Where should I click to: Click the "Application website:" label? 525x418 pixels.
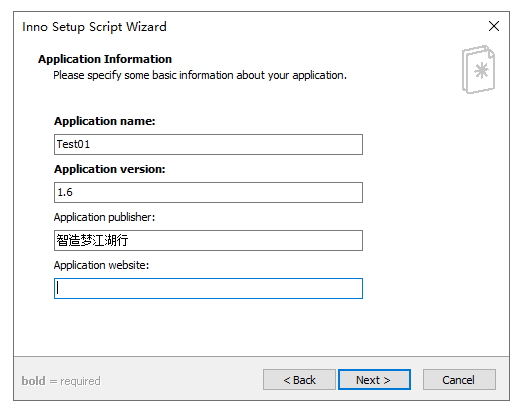click(101, 265)
